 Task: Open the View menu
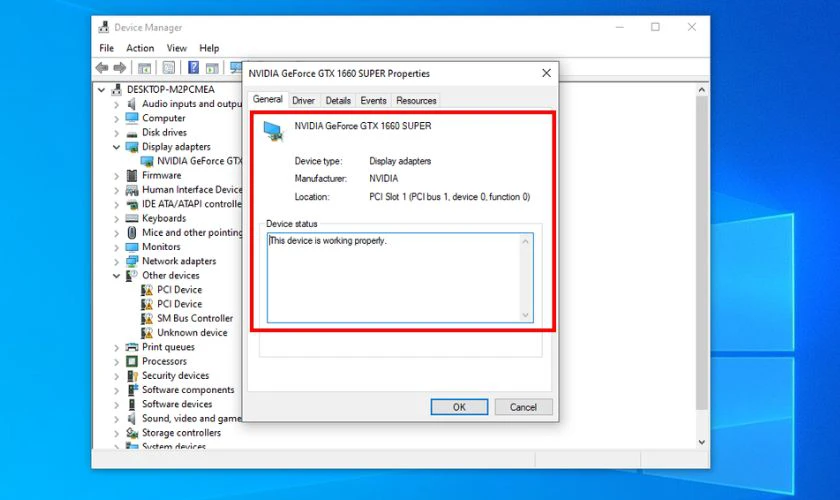click(x=177, y=48)
